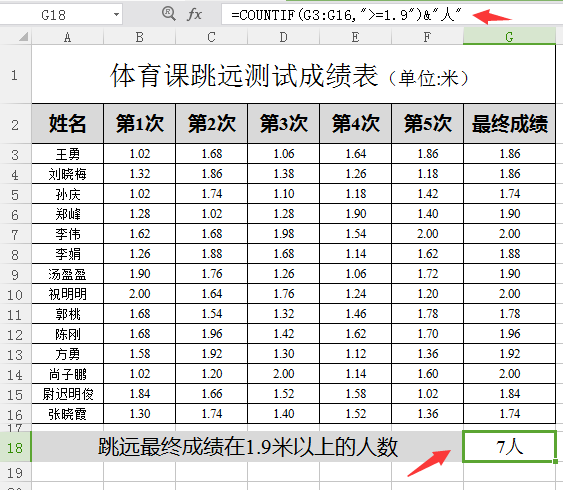
Task: Click 汤盈盈's 第1次 score 1.90
Action: click(x=140, y=274)
